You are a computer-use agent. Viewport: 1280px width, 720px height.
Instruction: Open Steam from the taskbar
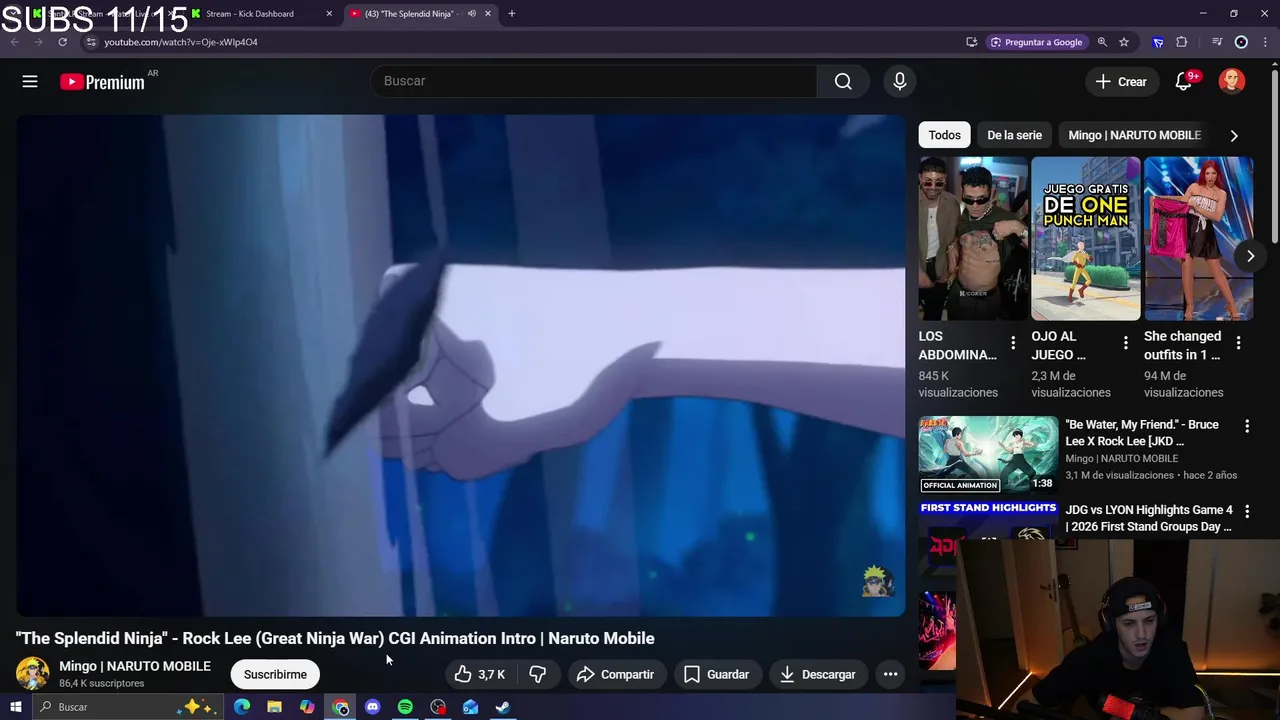pos(503,707)
